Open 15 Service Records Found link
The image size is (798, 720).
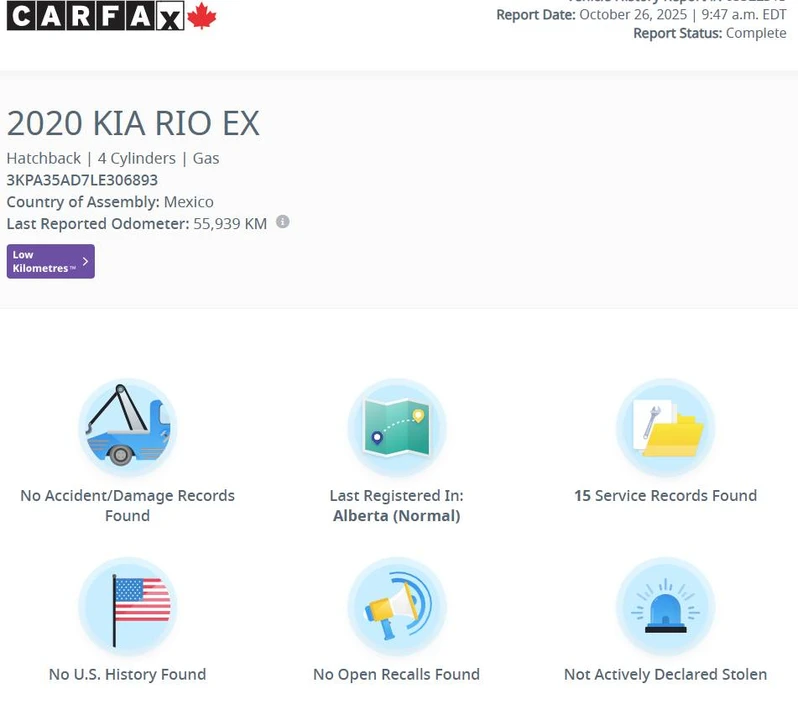(666, 496)
